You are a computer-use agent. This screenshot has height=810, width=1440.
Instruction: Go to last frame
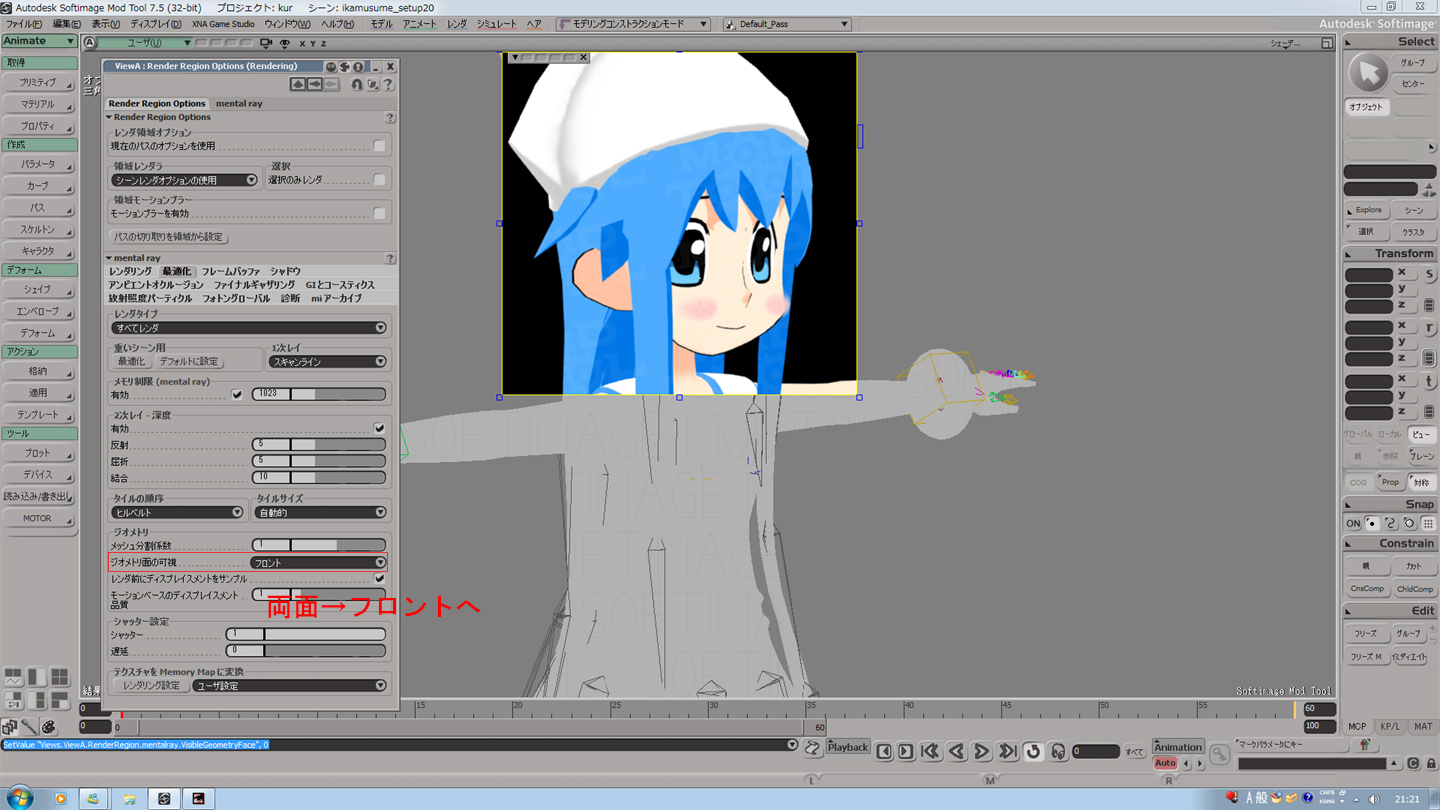(x=1008, y=751)
